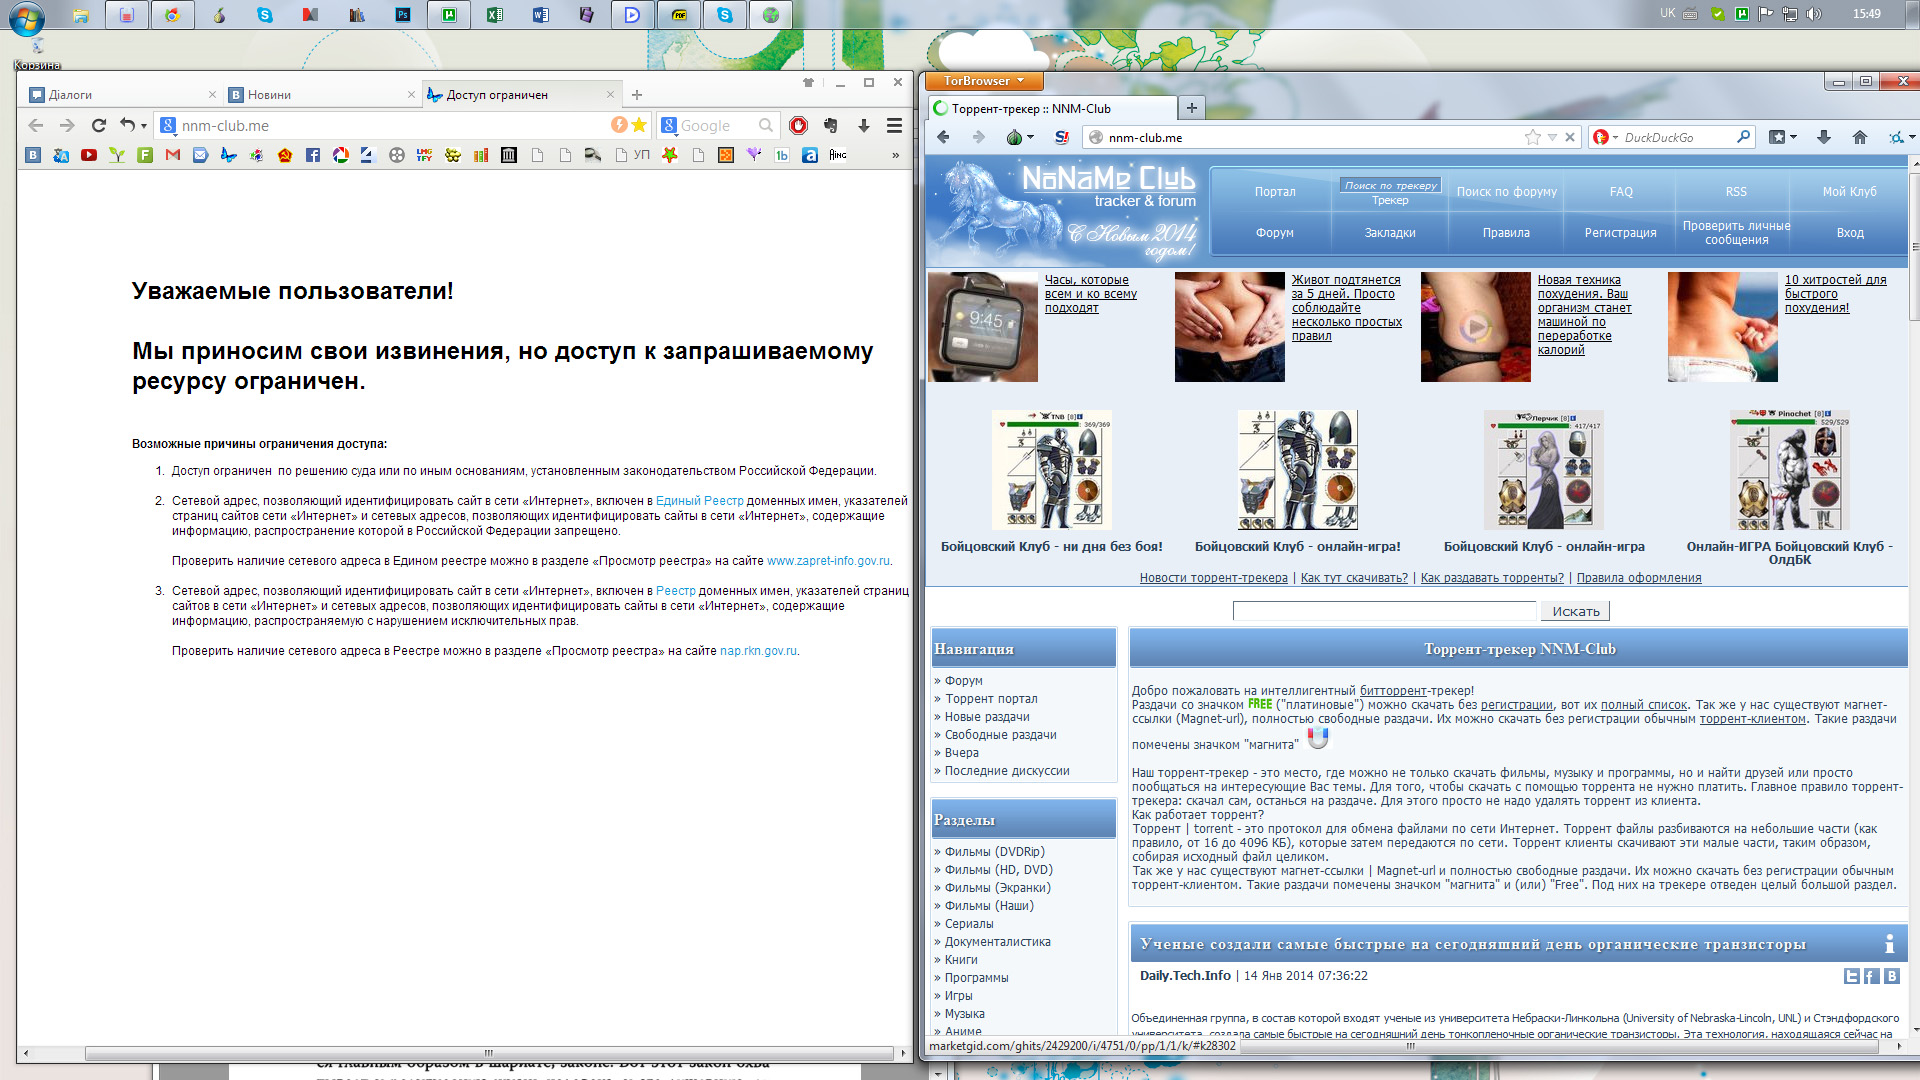Open new tab plus in left browser
The height and width of the screenshot is (1080, 1920).
click(x=637, y=95)
